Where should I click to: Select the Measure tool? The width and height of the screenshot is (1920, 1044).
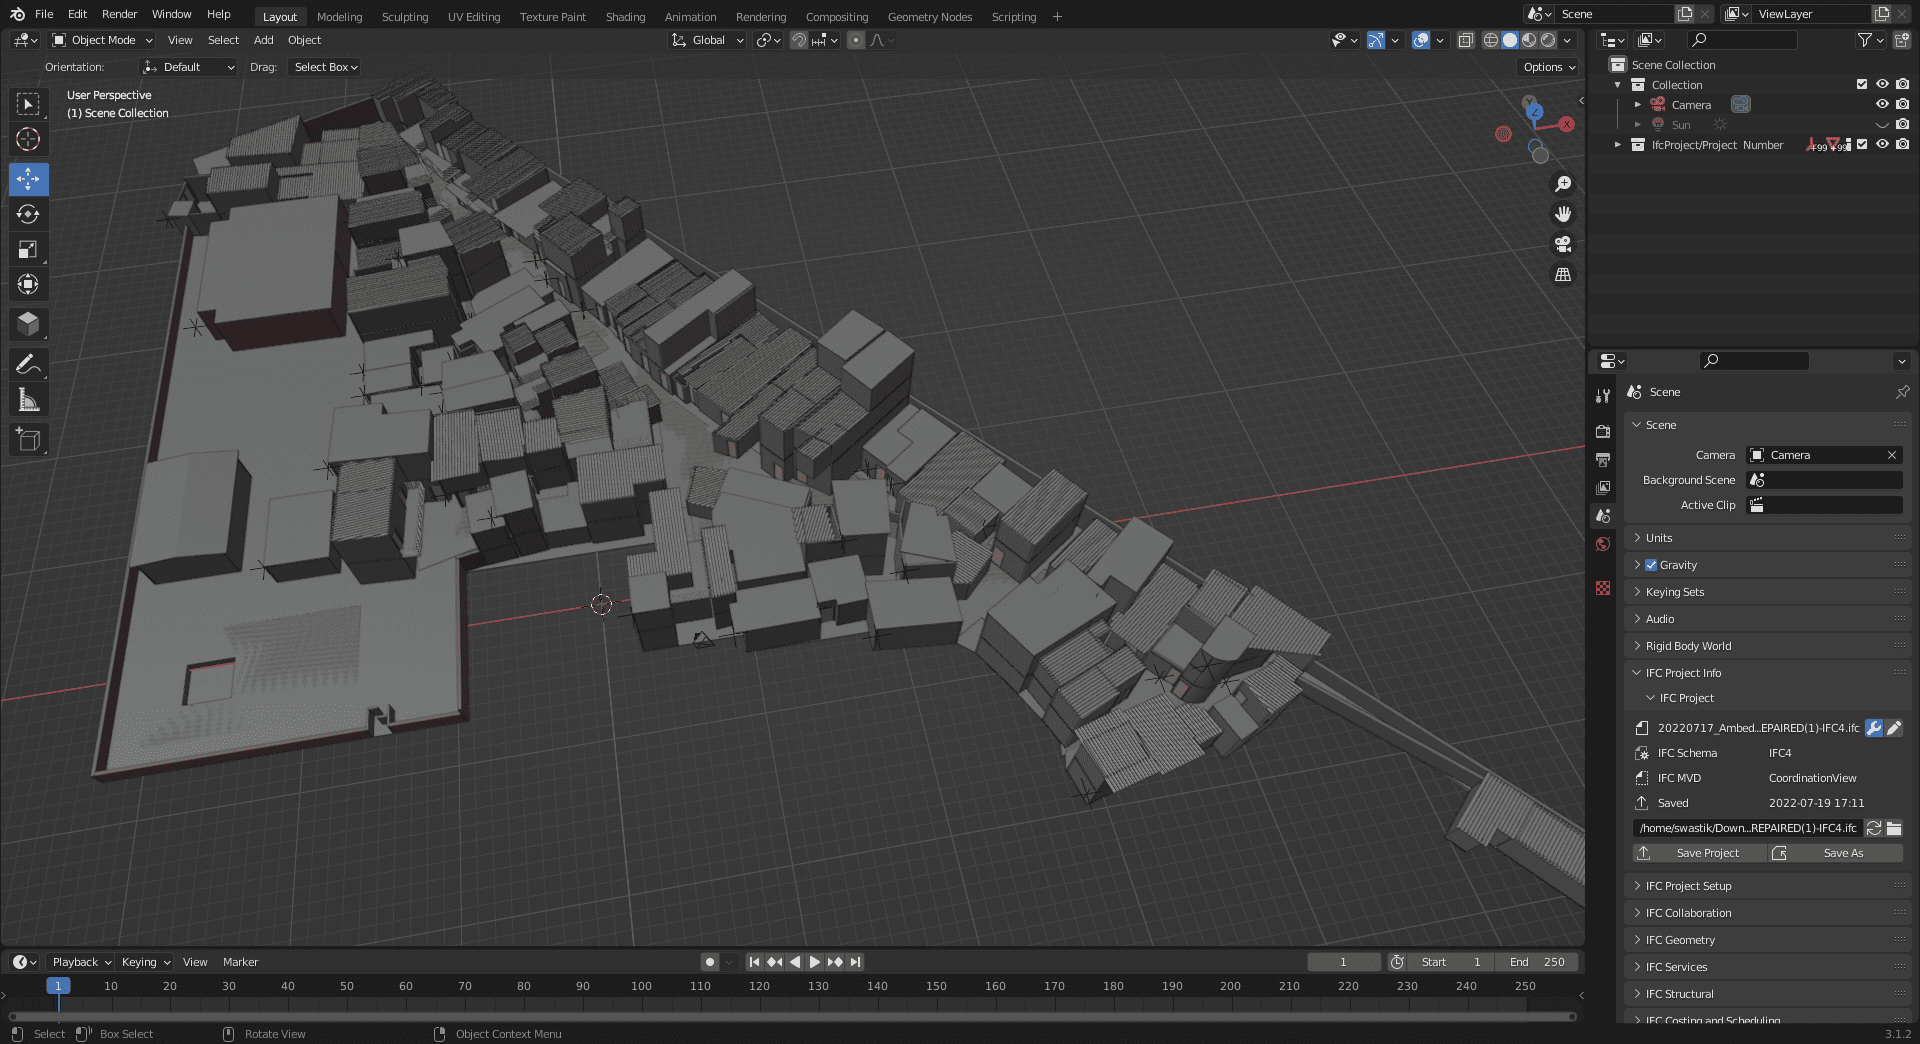pyautogui.click(x=28, y=401)
